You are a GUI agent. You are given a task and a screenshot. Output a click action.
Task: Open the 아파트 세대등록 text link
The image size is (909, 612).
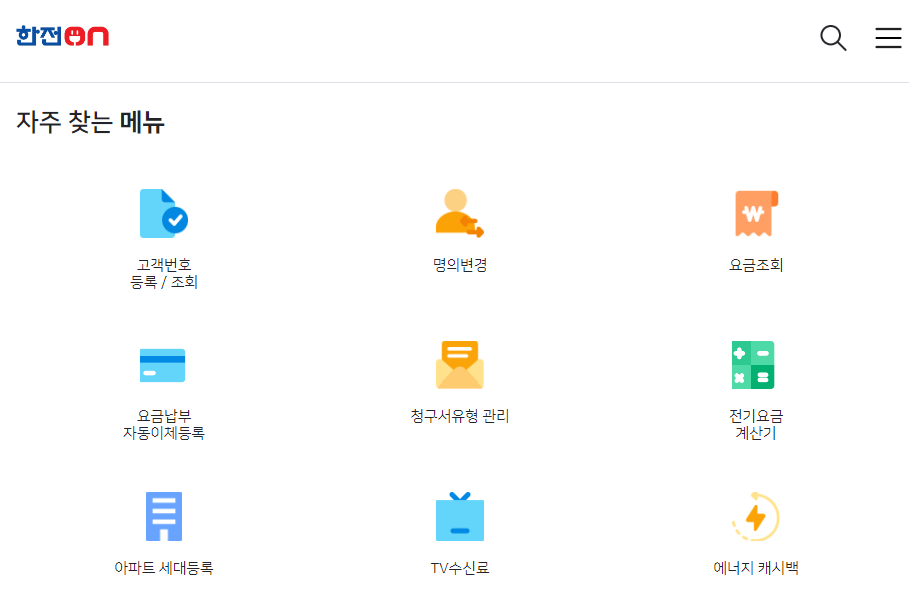(163, 568)
